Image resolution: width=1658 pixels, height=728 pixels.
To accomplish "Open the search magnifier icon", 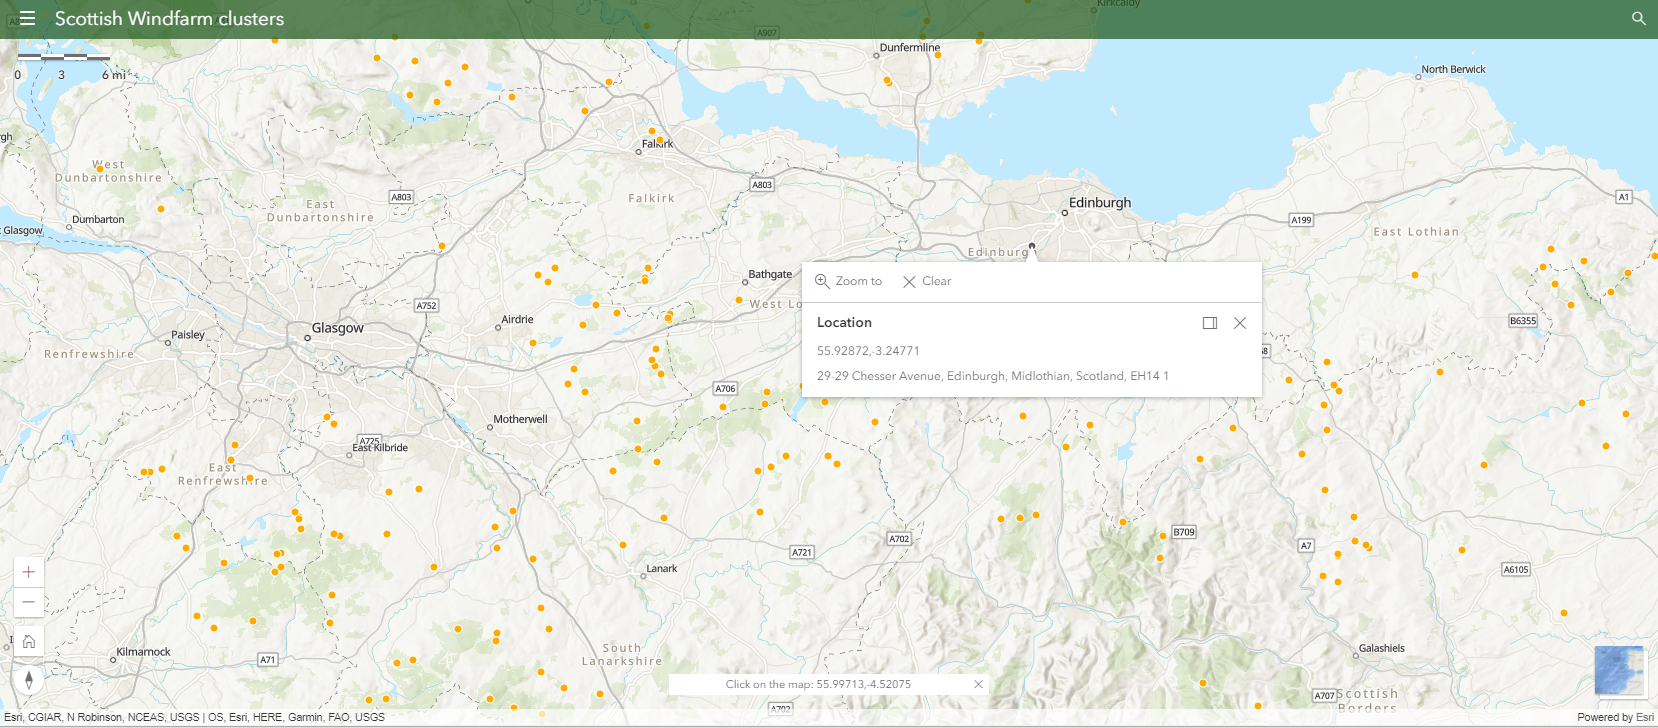I will [1638, 18].
